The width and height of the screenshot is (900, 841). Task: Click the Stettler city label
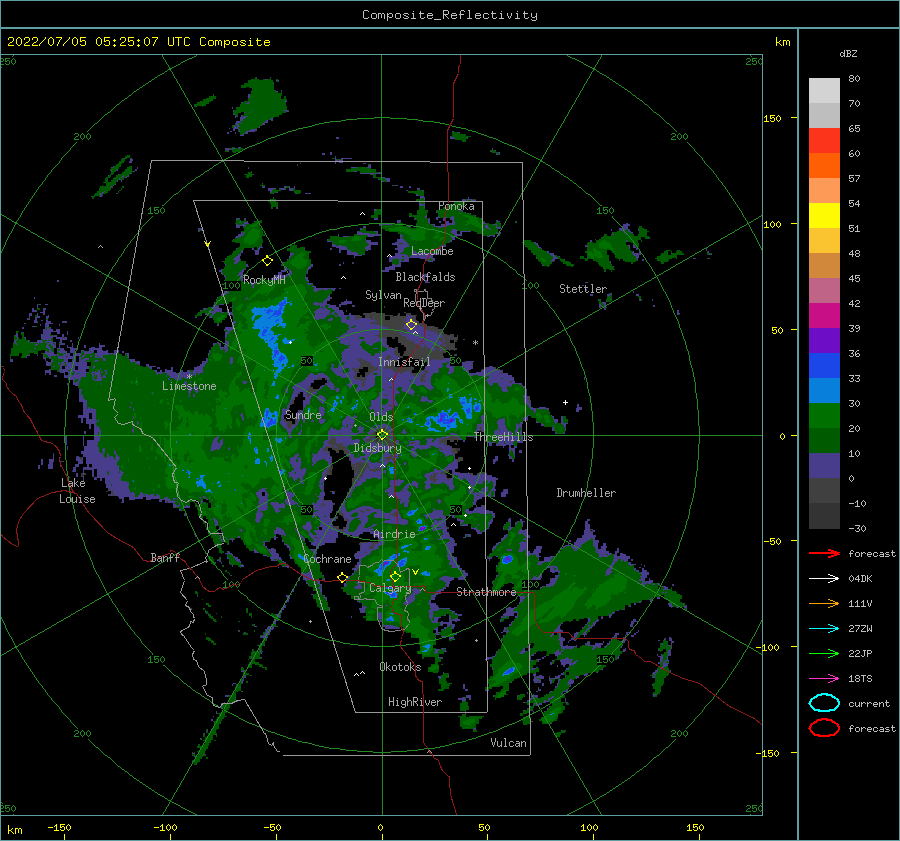583,289
